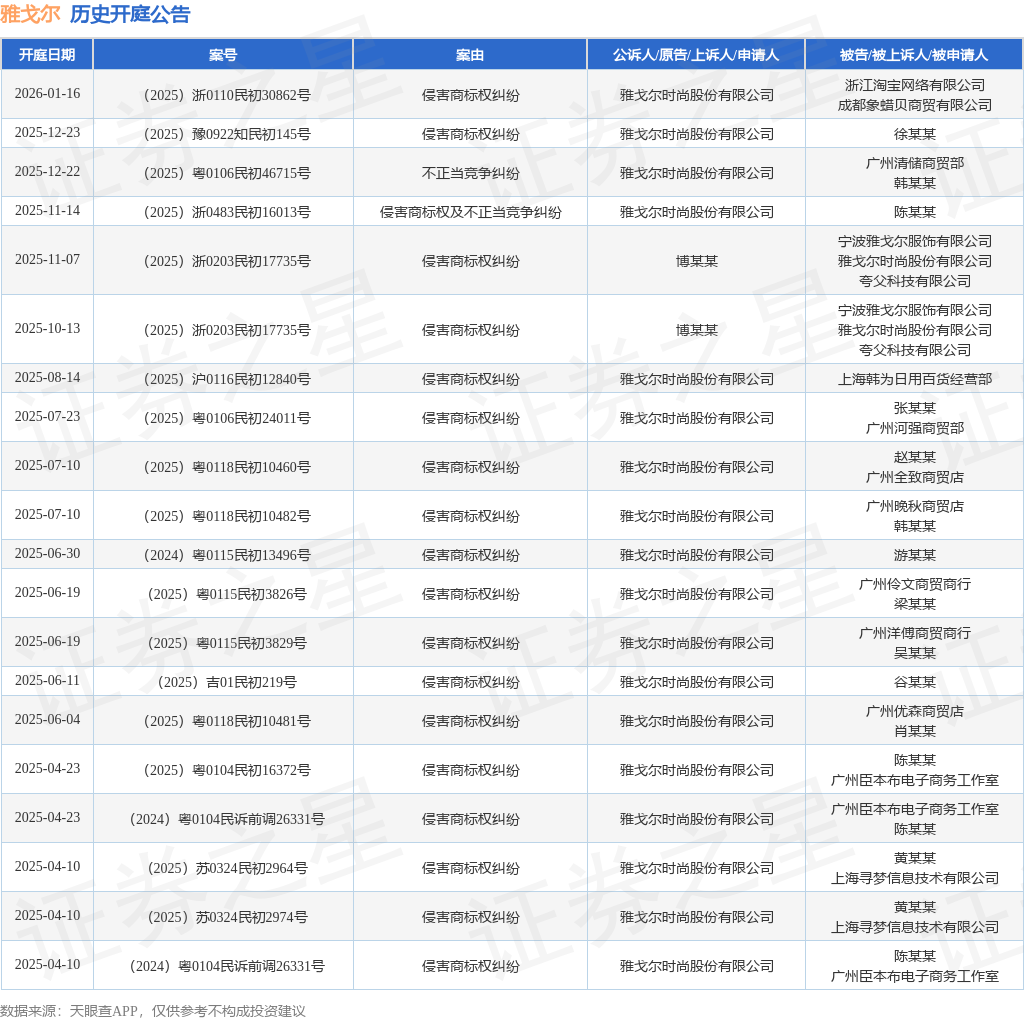Click 雅戈尔时尚股份有限公司 in 2025-06-11 row
Viewport: 1024px width, 1020px height.
coord(696,683)
